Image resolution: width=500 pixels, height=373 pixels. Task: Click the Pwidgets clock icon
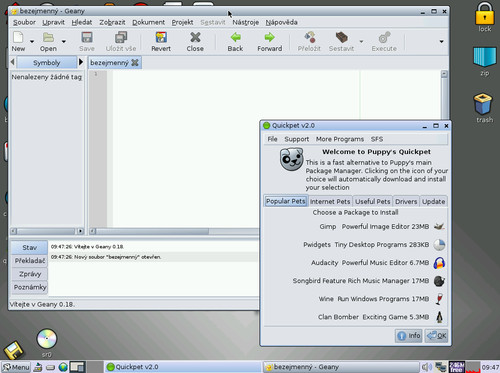(x=439, y=245)
